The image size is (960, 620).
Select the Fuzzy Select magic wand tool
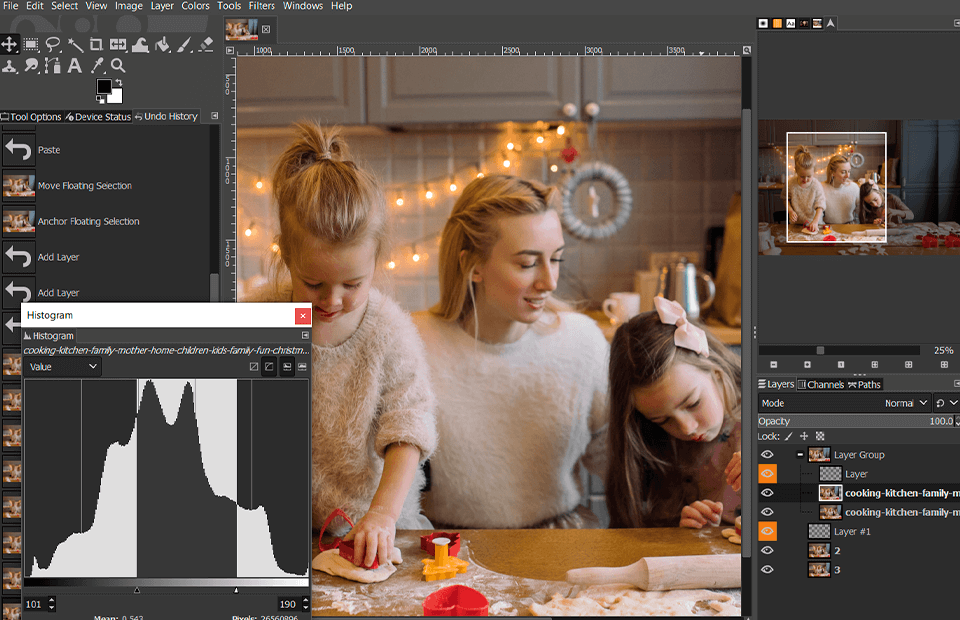(75, 44)
